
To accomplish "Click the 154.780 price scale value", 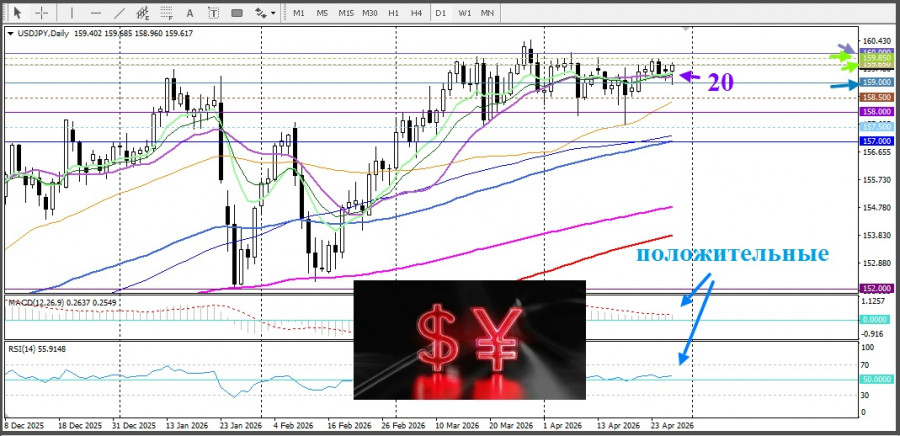I will click(x=876, y=208).
